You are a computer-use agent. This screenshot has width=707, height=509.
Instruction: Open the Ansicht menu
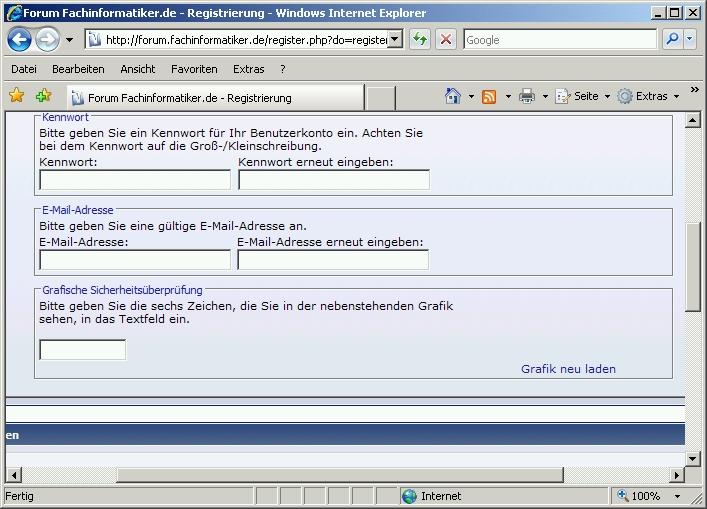coord(138,69)
